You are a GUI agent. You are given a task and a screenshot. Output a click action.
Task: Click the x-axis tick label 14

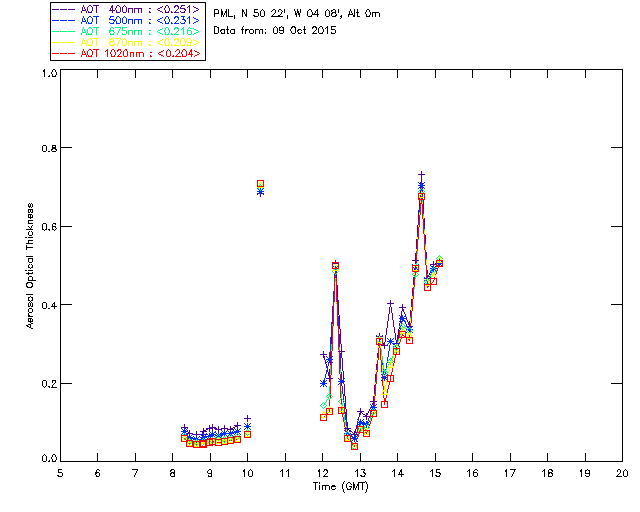coord(398,473)
